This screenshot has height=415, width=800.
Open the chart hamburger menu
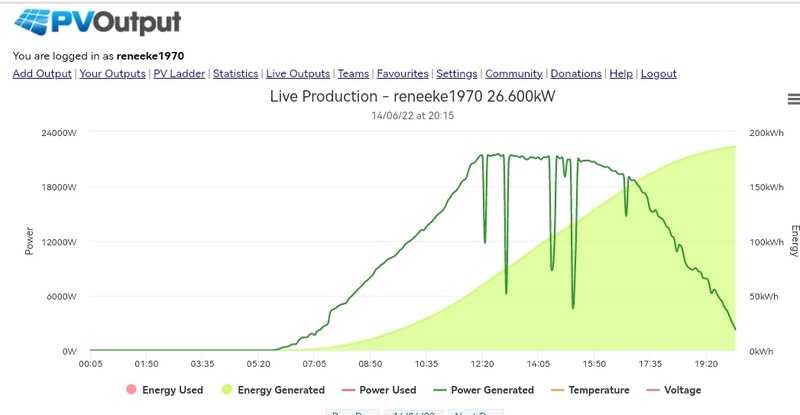point(793,99)
